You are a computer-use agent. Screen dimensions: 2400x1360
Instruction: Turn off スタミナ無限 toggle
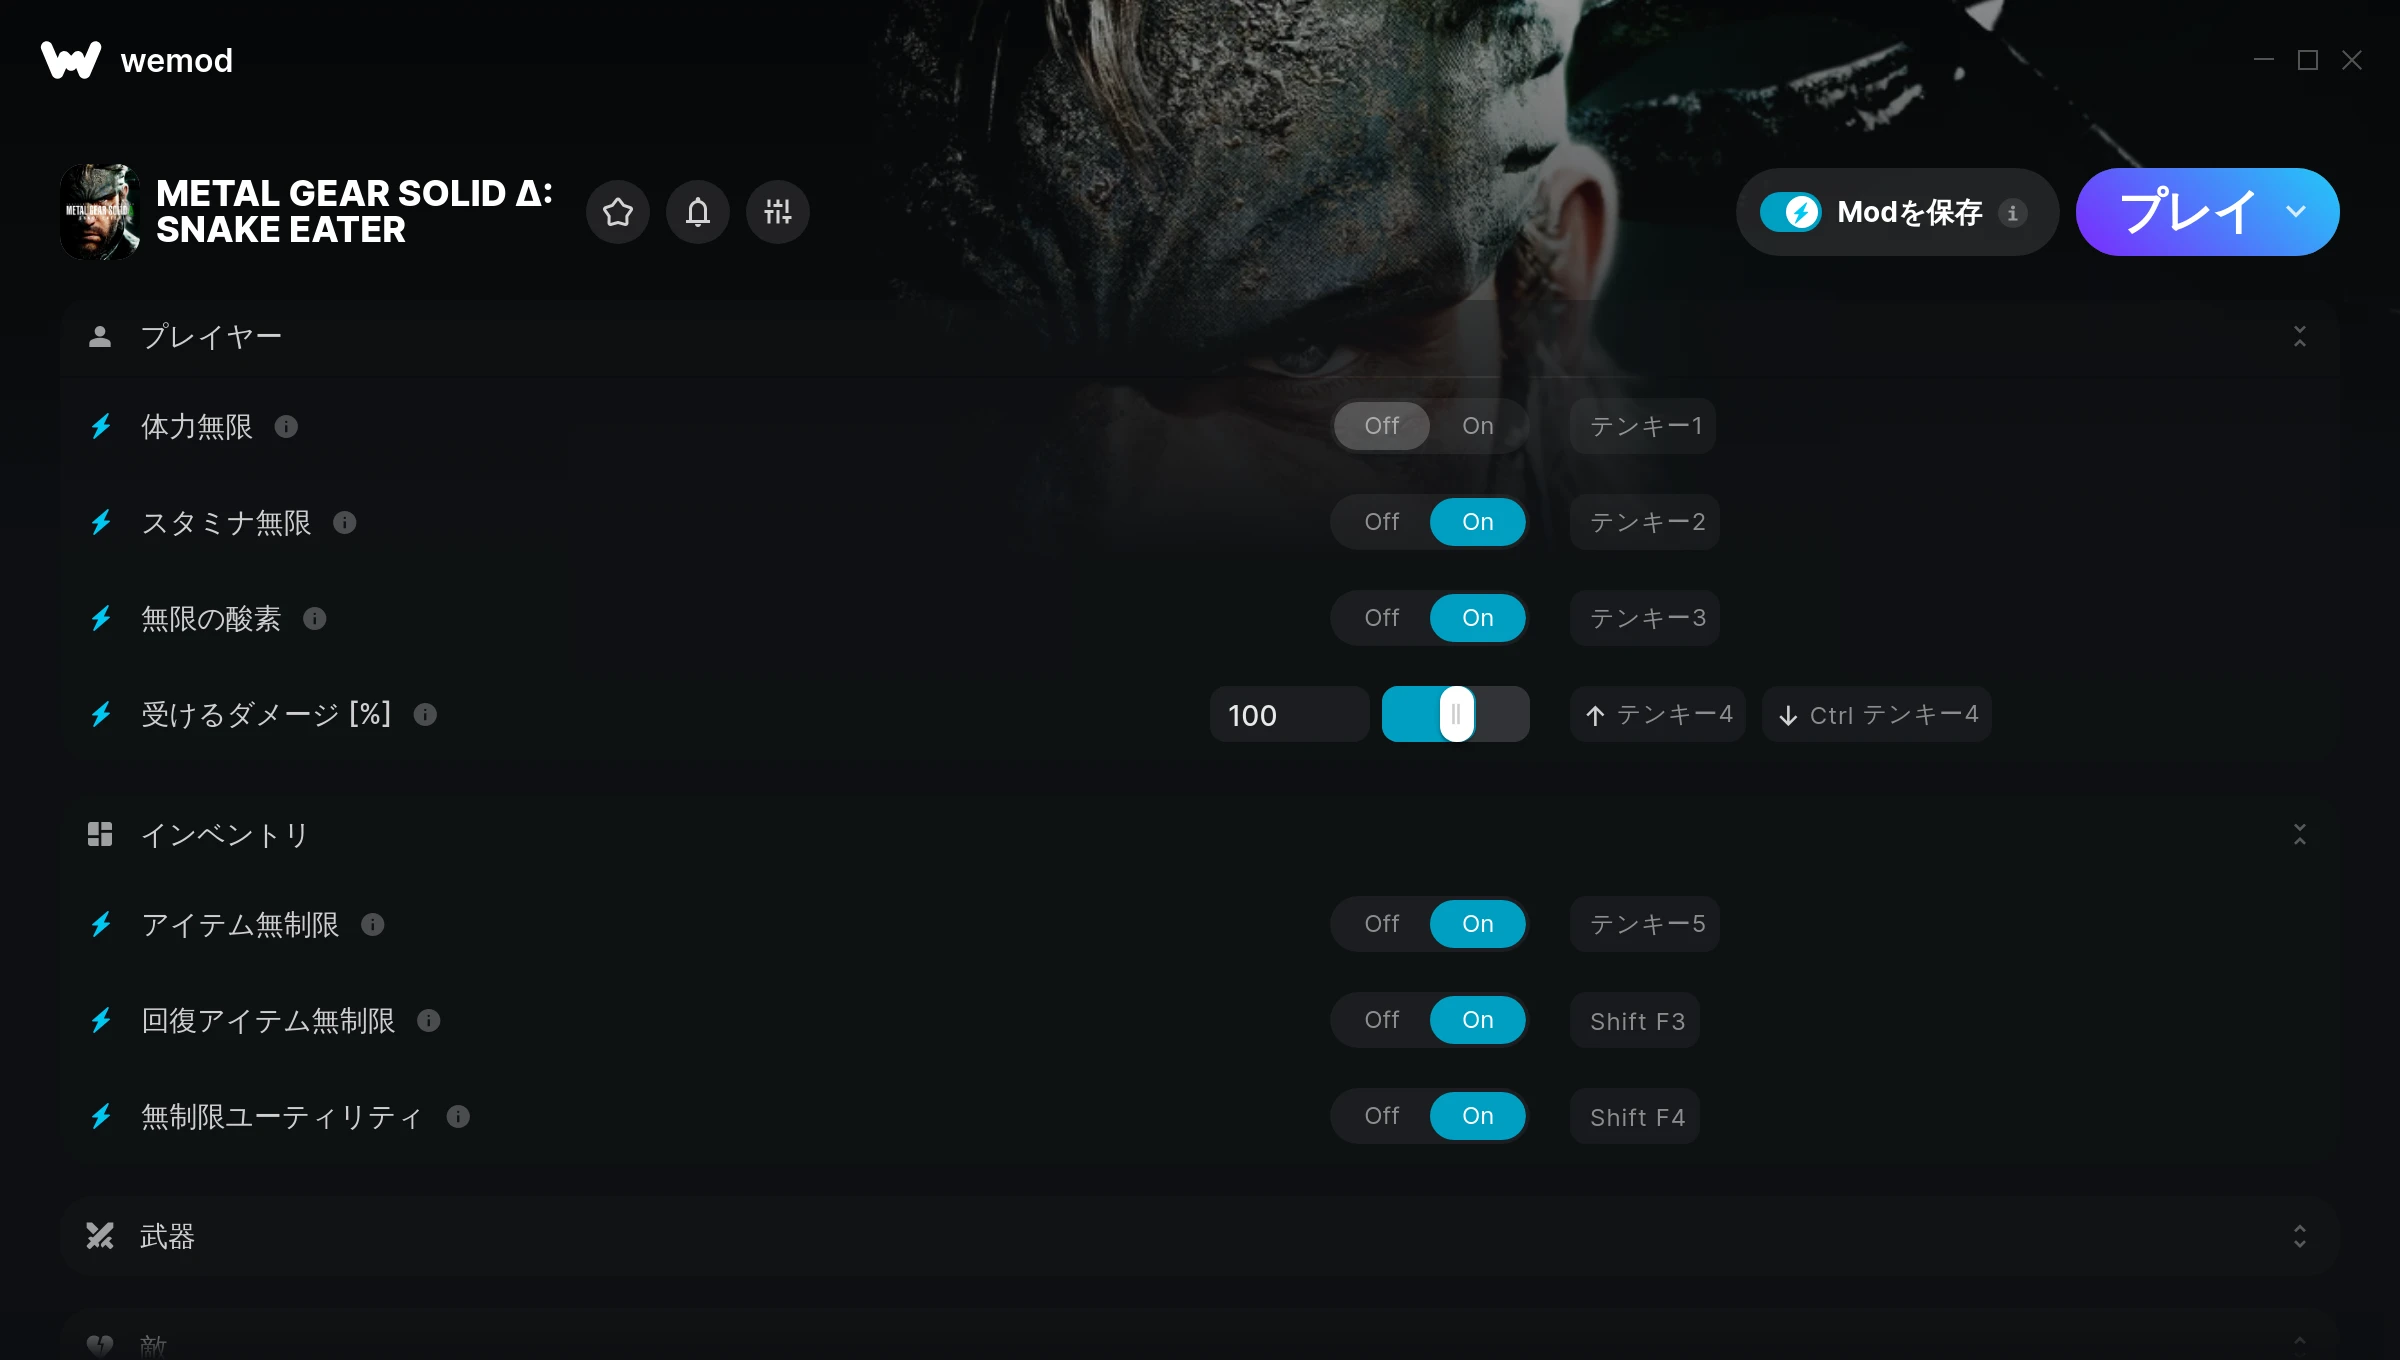tap(1382, 522)
